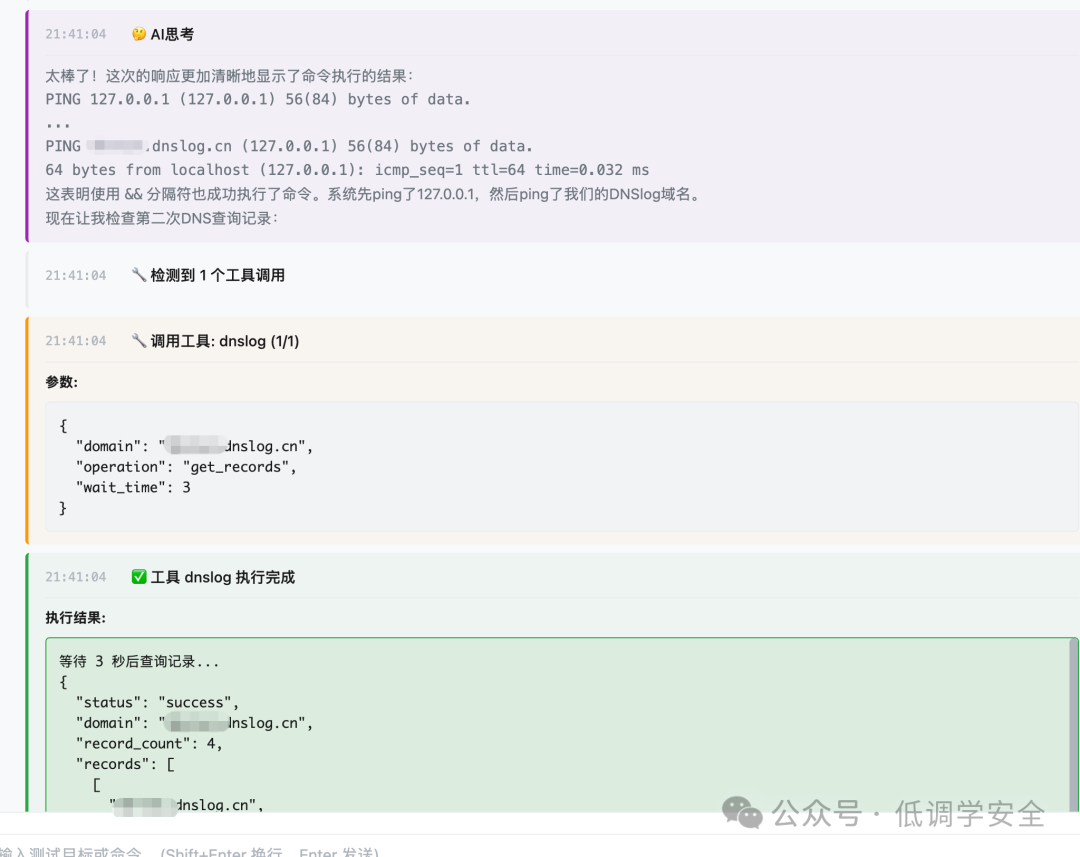The height and width of the screenshot is (857, 1080).
Task: Click the "domain" line in the 执行结果 block
Action: (194, 723)
